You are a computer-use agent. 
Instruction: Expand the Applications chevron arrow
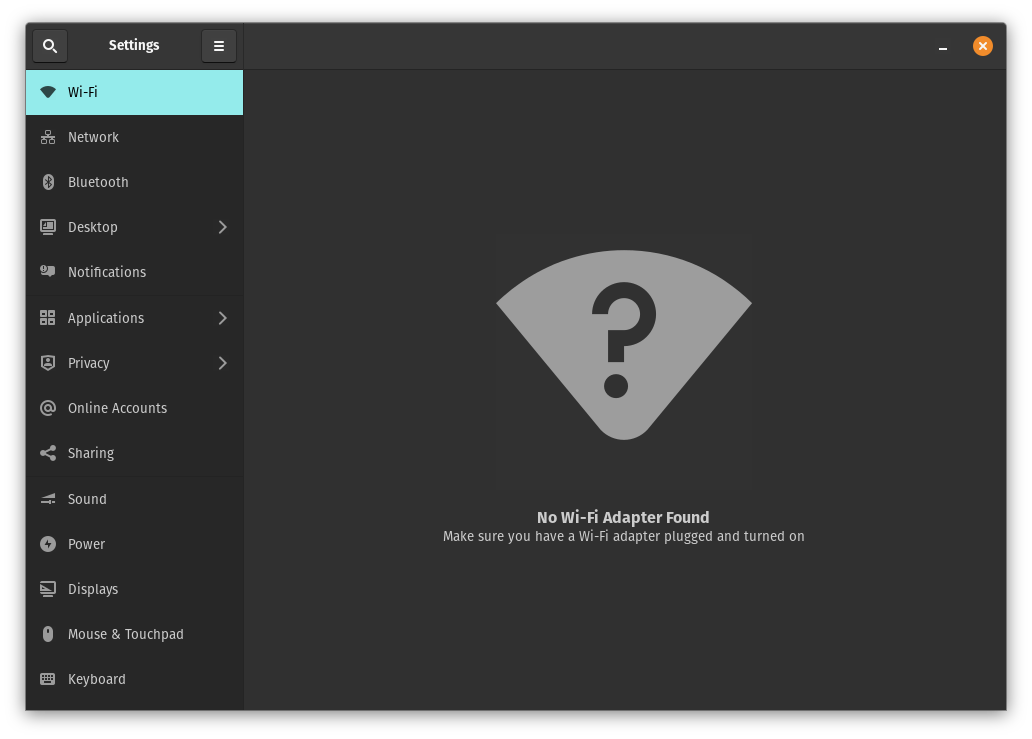click(x=222, y=318)
